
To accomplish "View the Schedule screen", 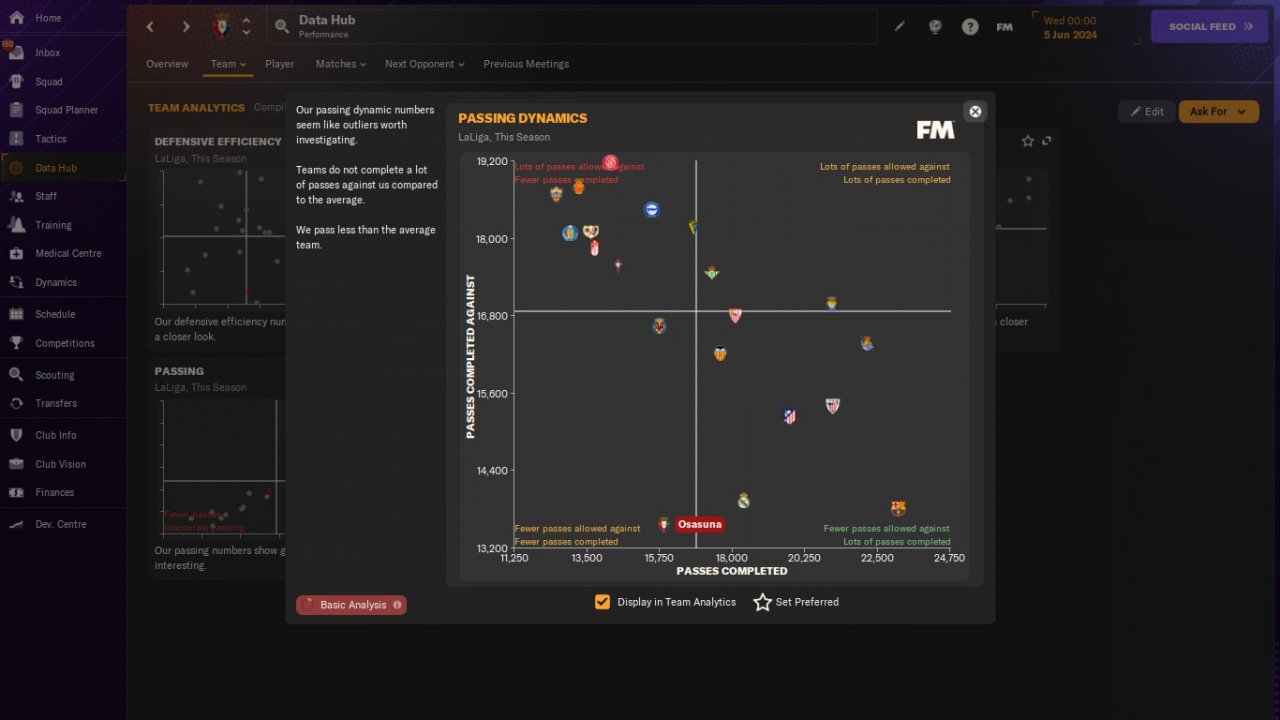I will point(55,314).
